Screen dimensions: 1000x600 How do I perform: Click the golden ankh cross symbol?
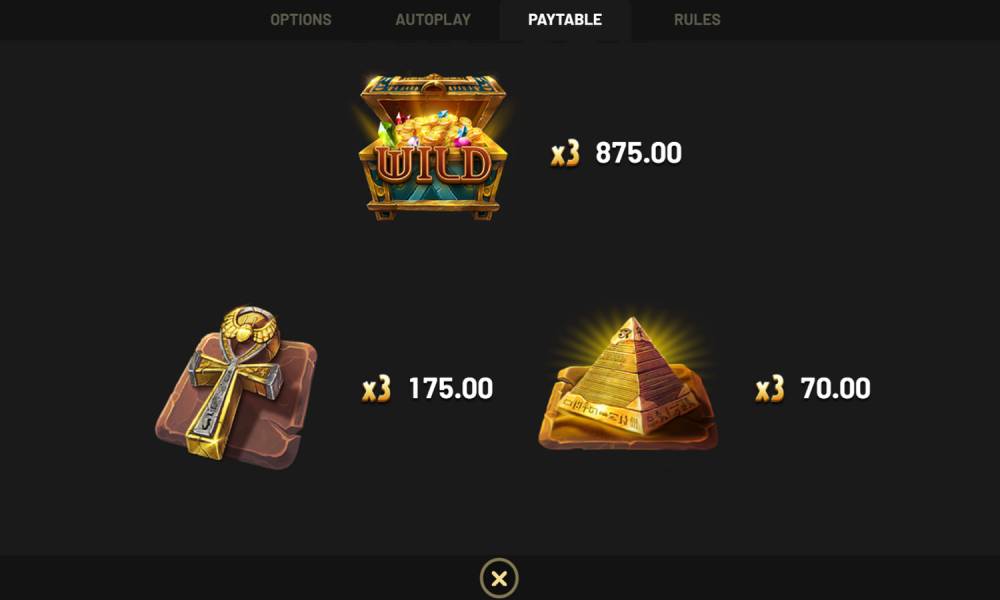(237, 386)
